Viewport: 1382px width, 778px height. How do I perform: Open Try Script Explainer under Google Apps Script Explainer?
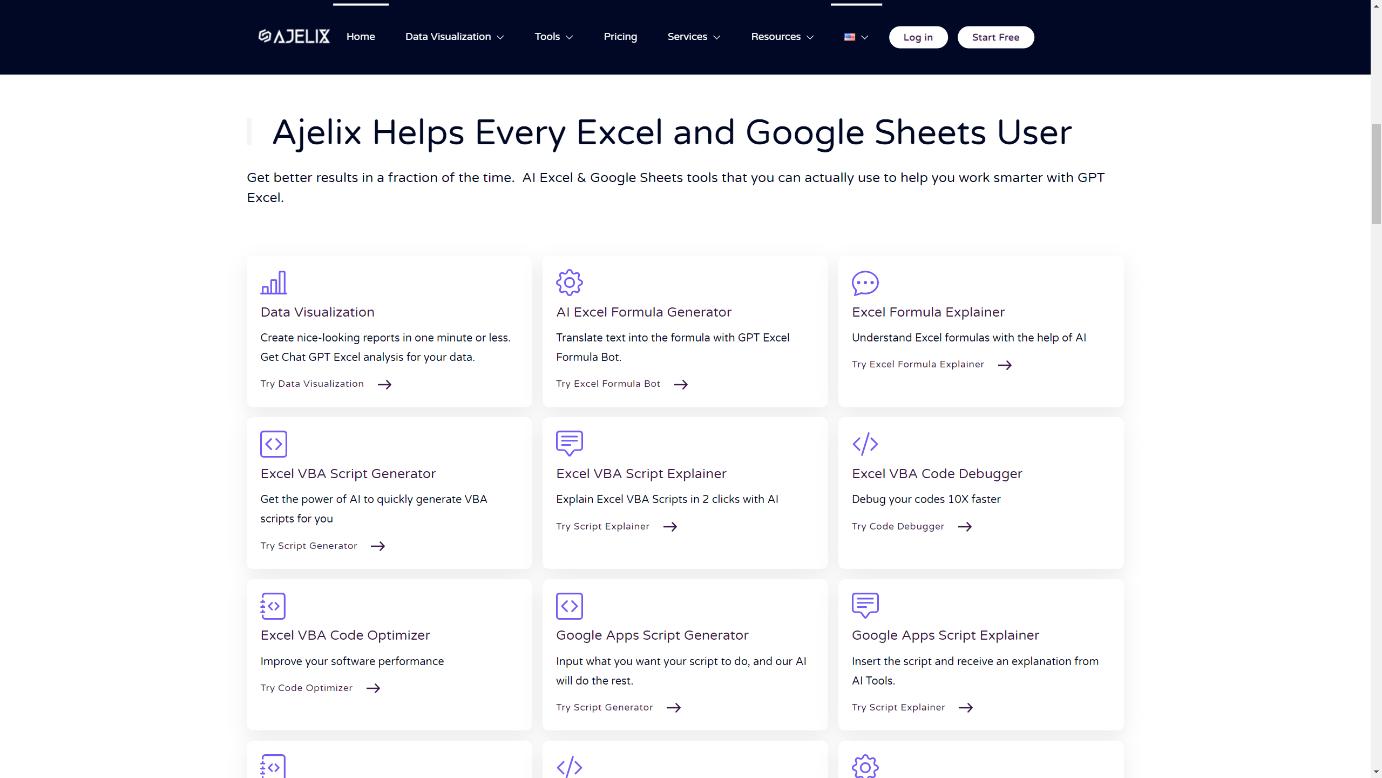point(898,707)
